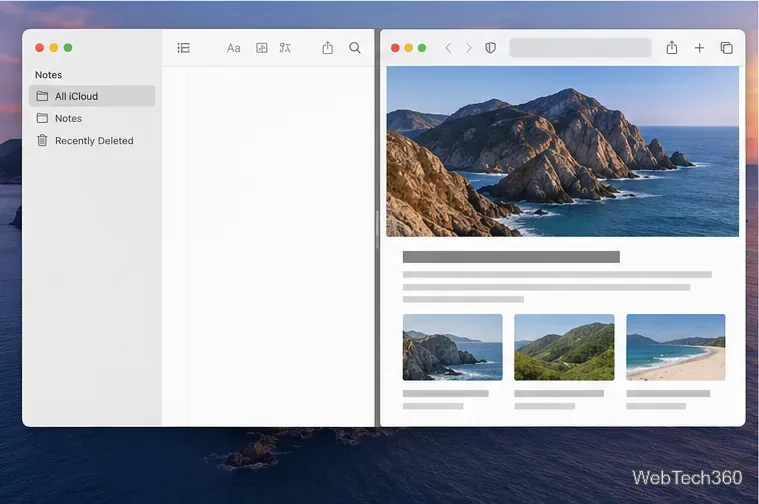This screenshot has height=504, width=759.
Task: Minimize the Safari window with its yellow button
Action: click(409, 48)
